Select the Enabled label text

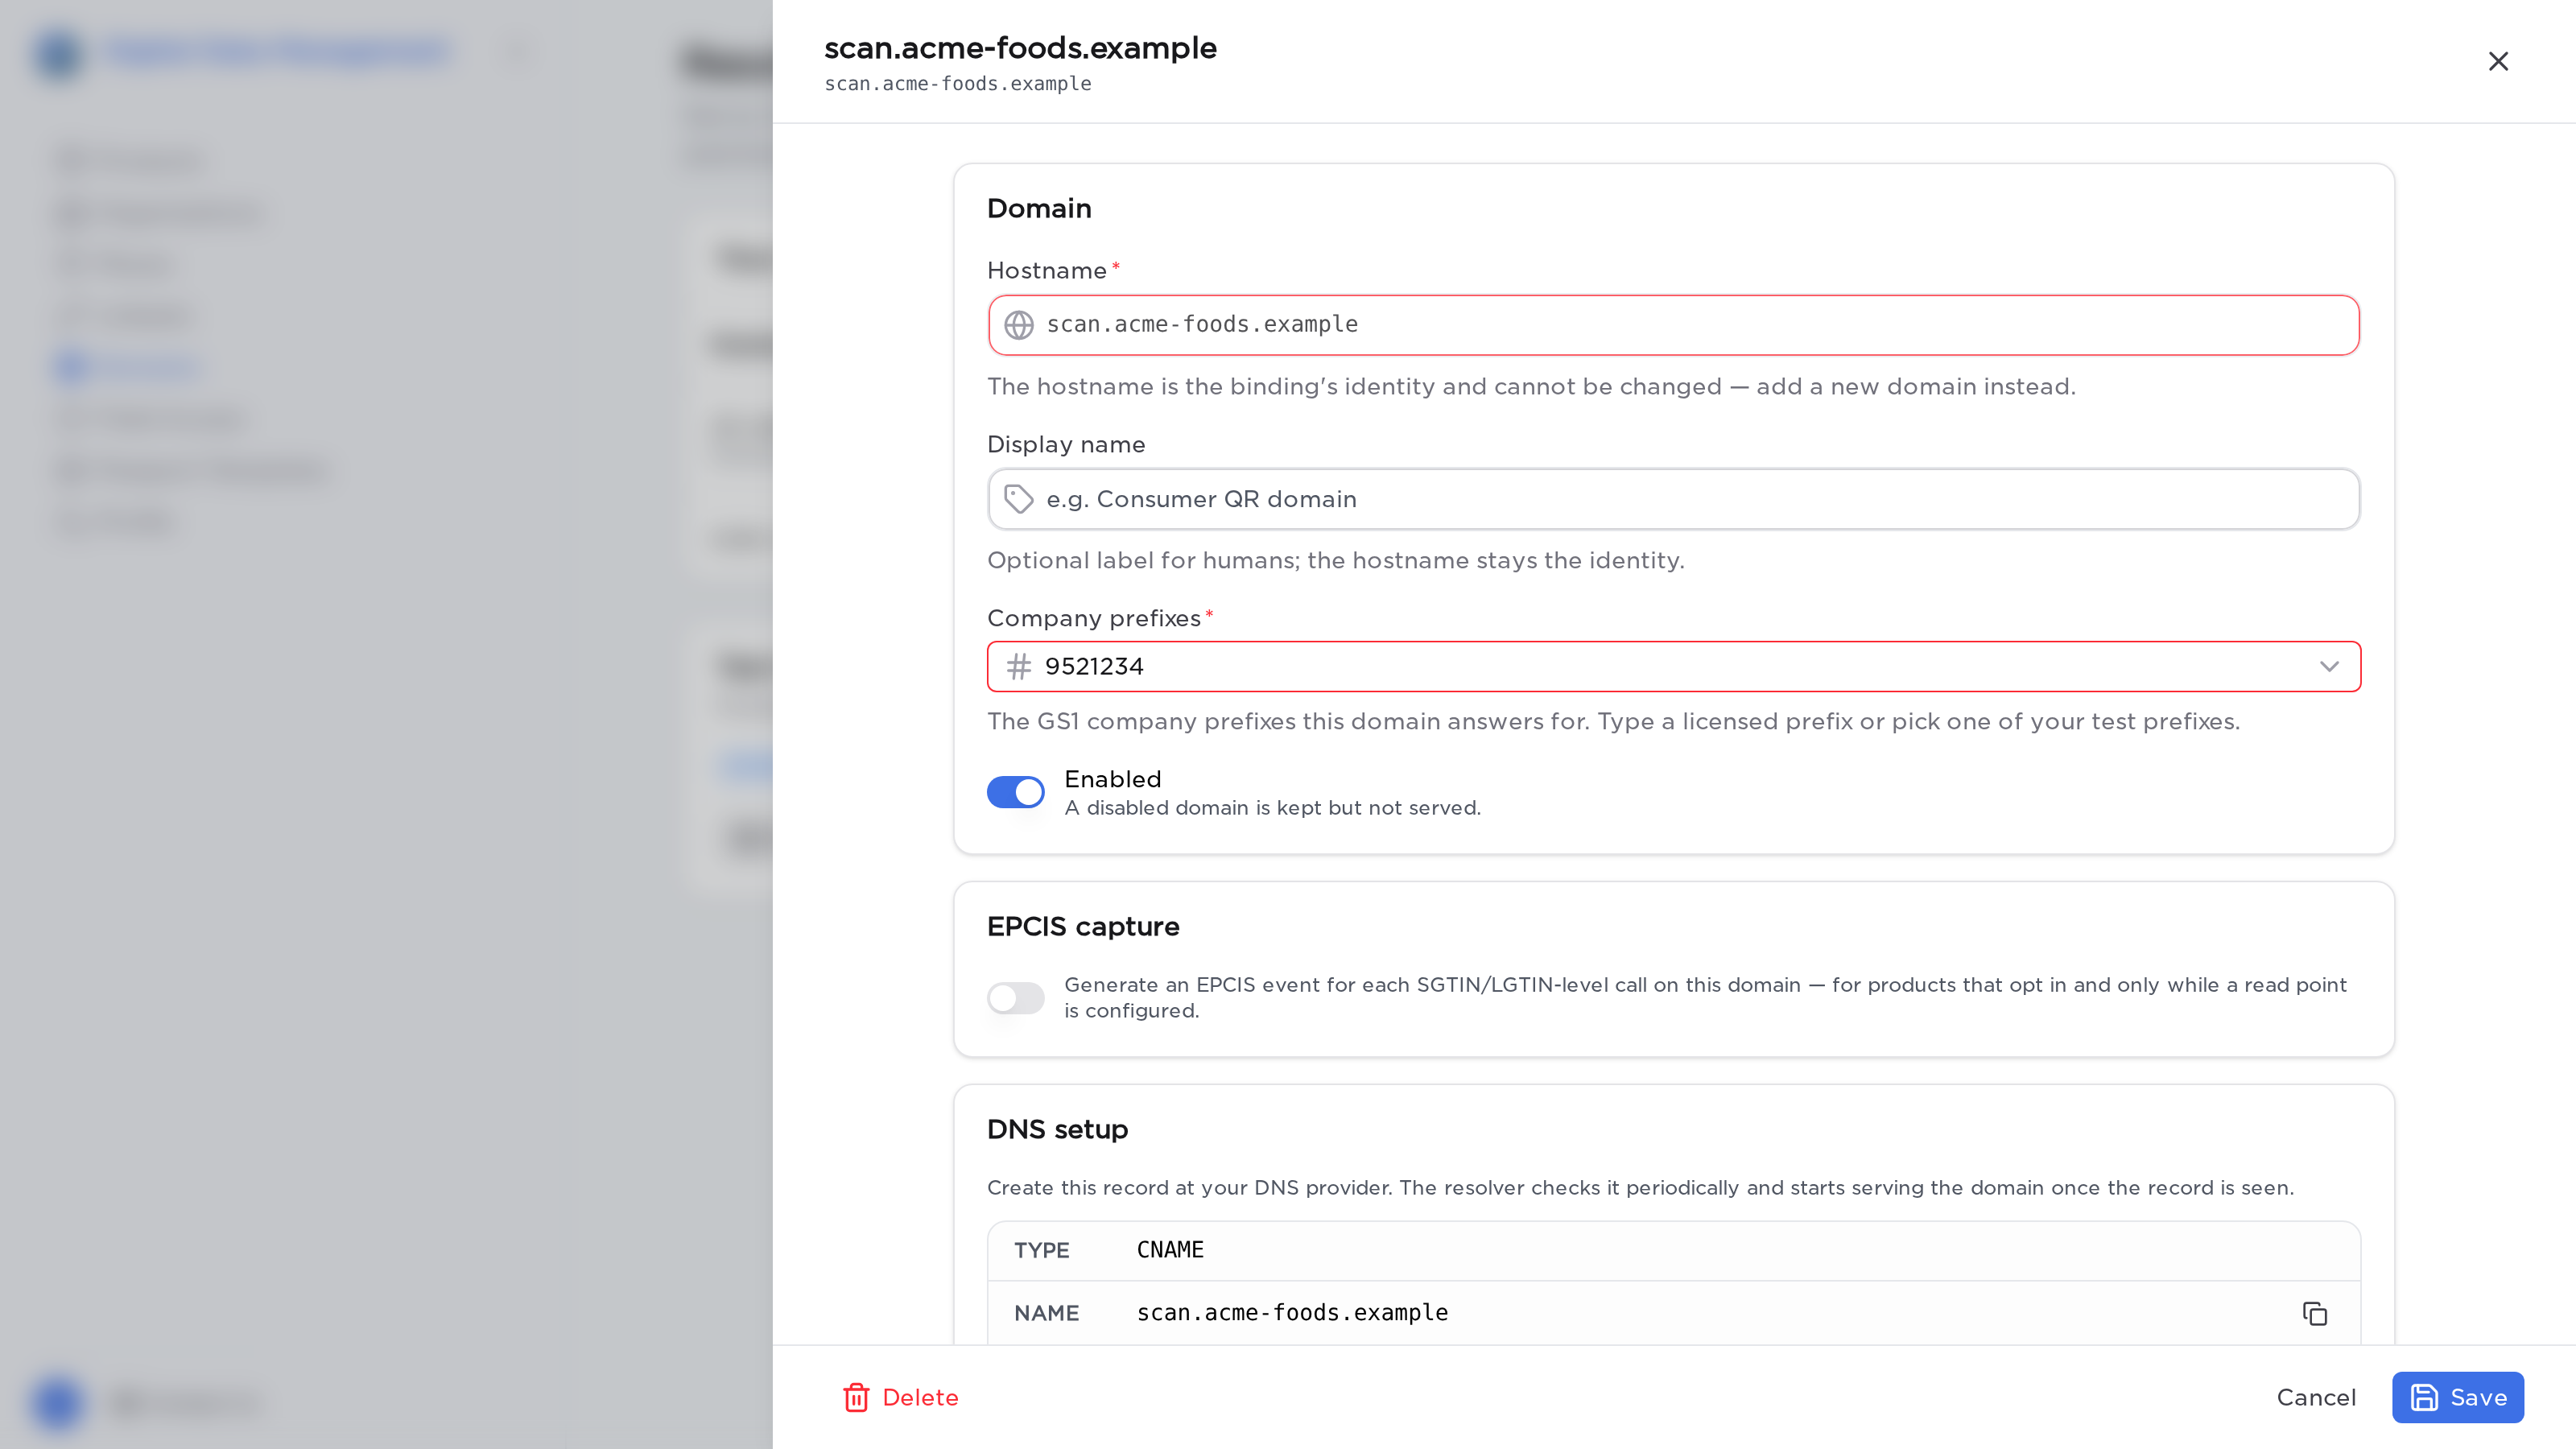tap(1112, 779)
